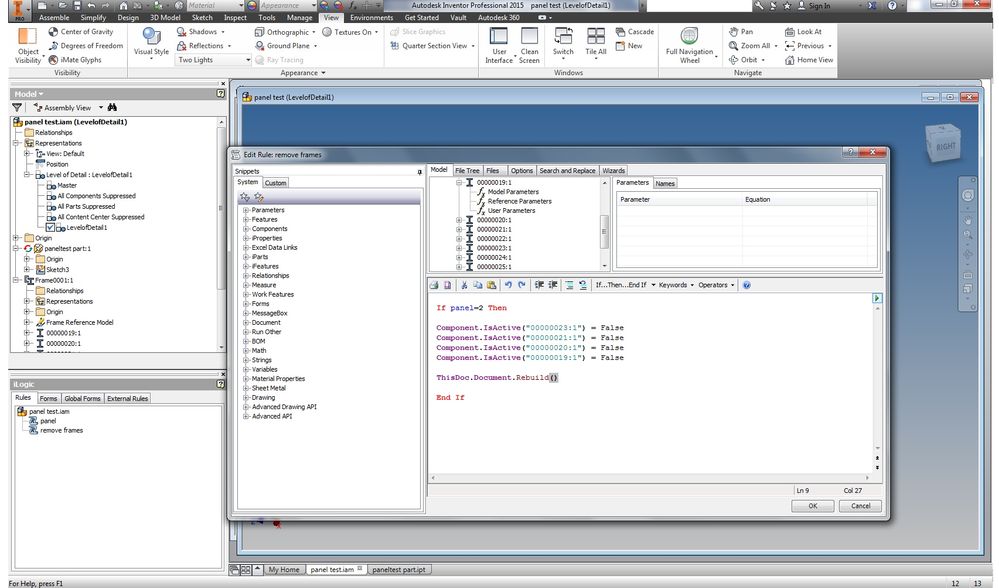Open the Visual Style tool

coord(151,42)
